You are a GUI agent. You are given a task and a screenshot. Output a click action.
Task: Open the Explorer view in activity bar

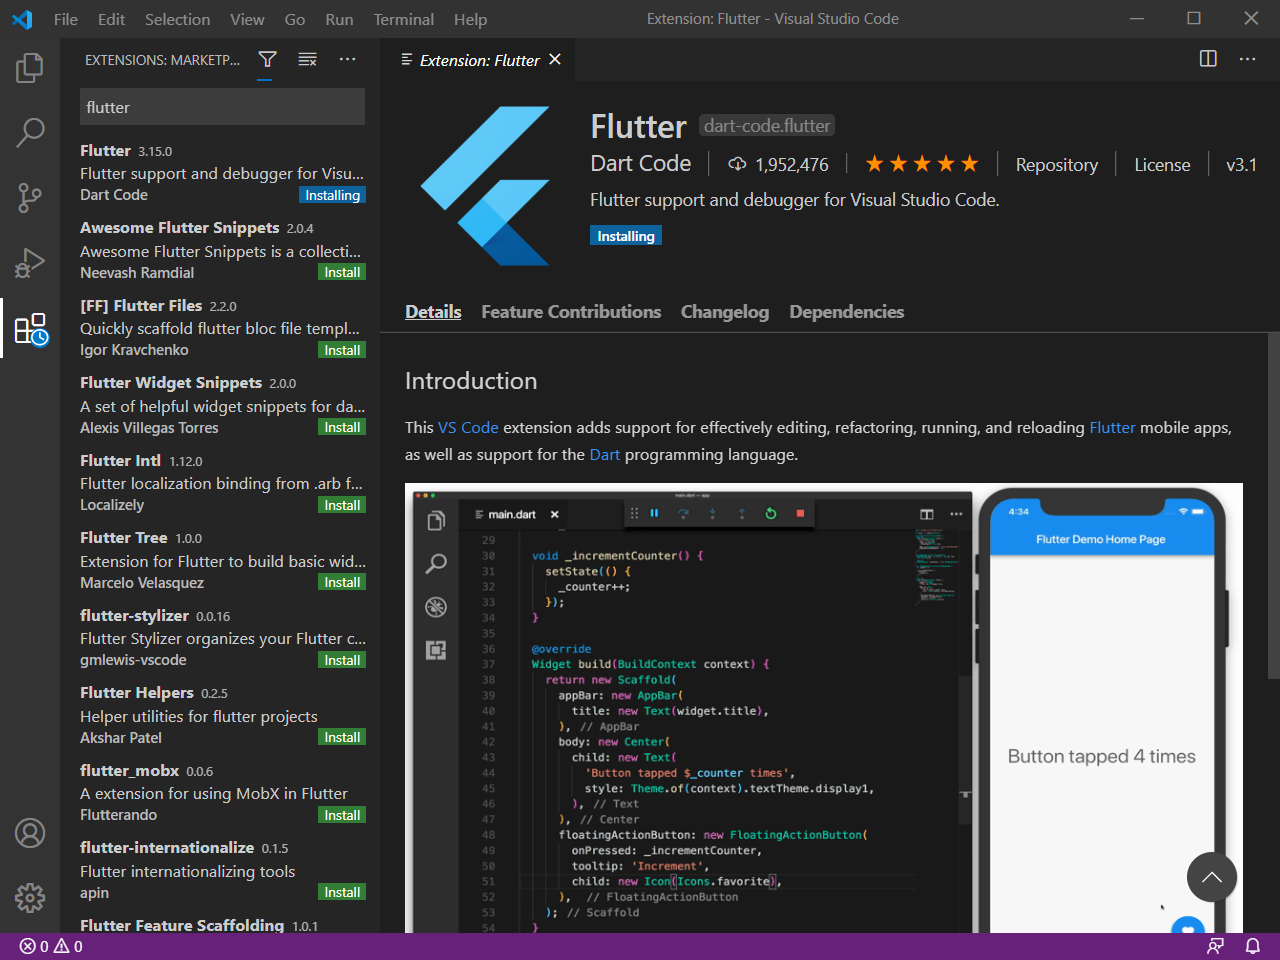pyautogui.click(x=30, y=68)
